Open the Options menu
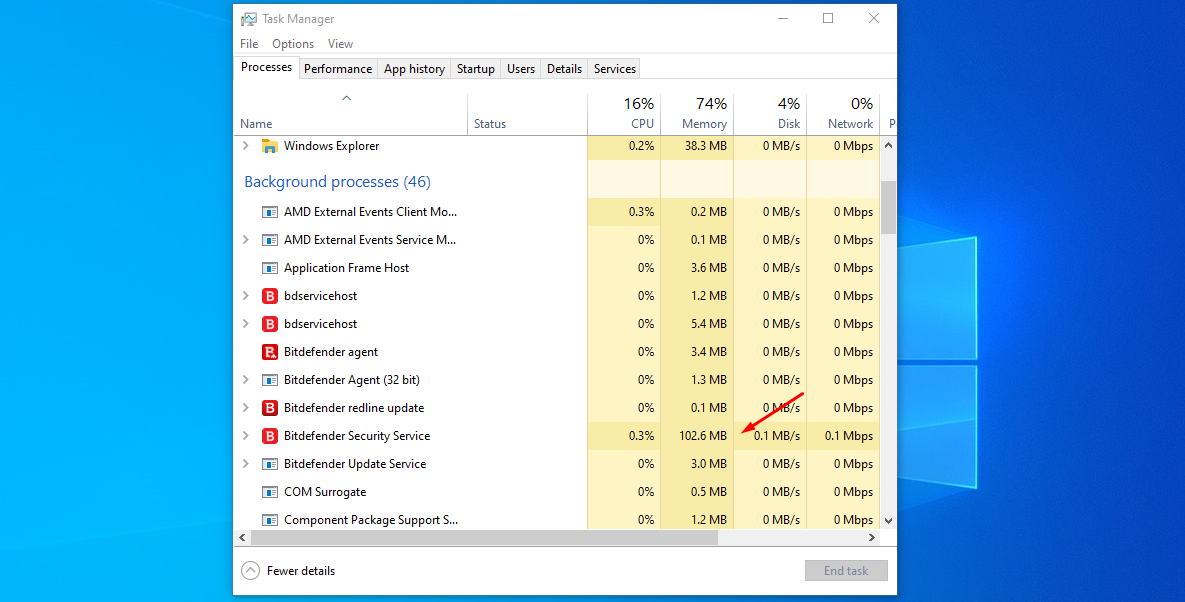Screen dimensions: 1185x602 (293, 44)
